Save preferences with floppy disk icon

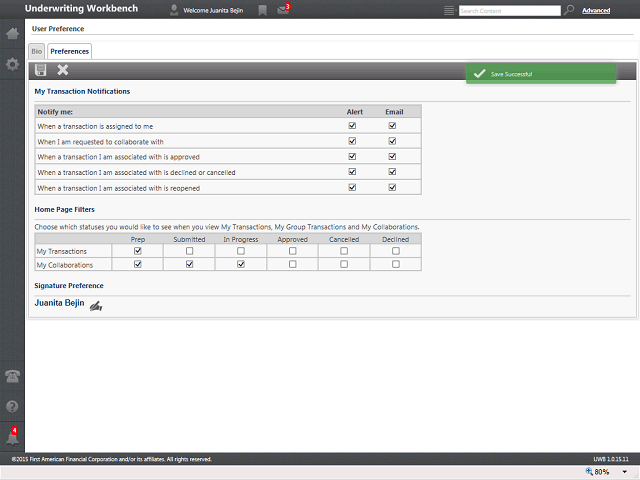[x=40, y=70]
